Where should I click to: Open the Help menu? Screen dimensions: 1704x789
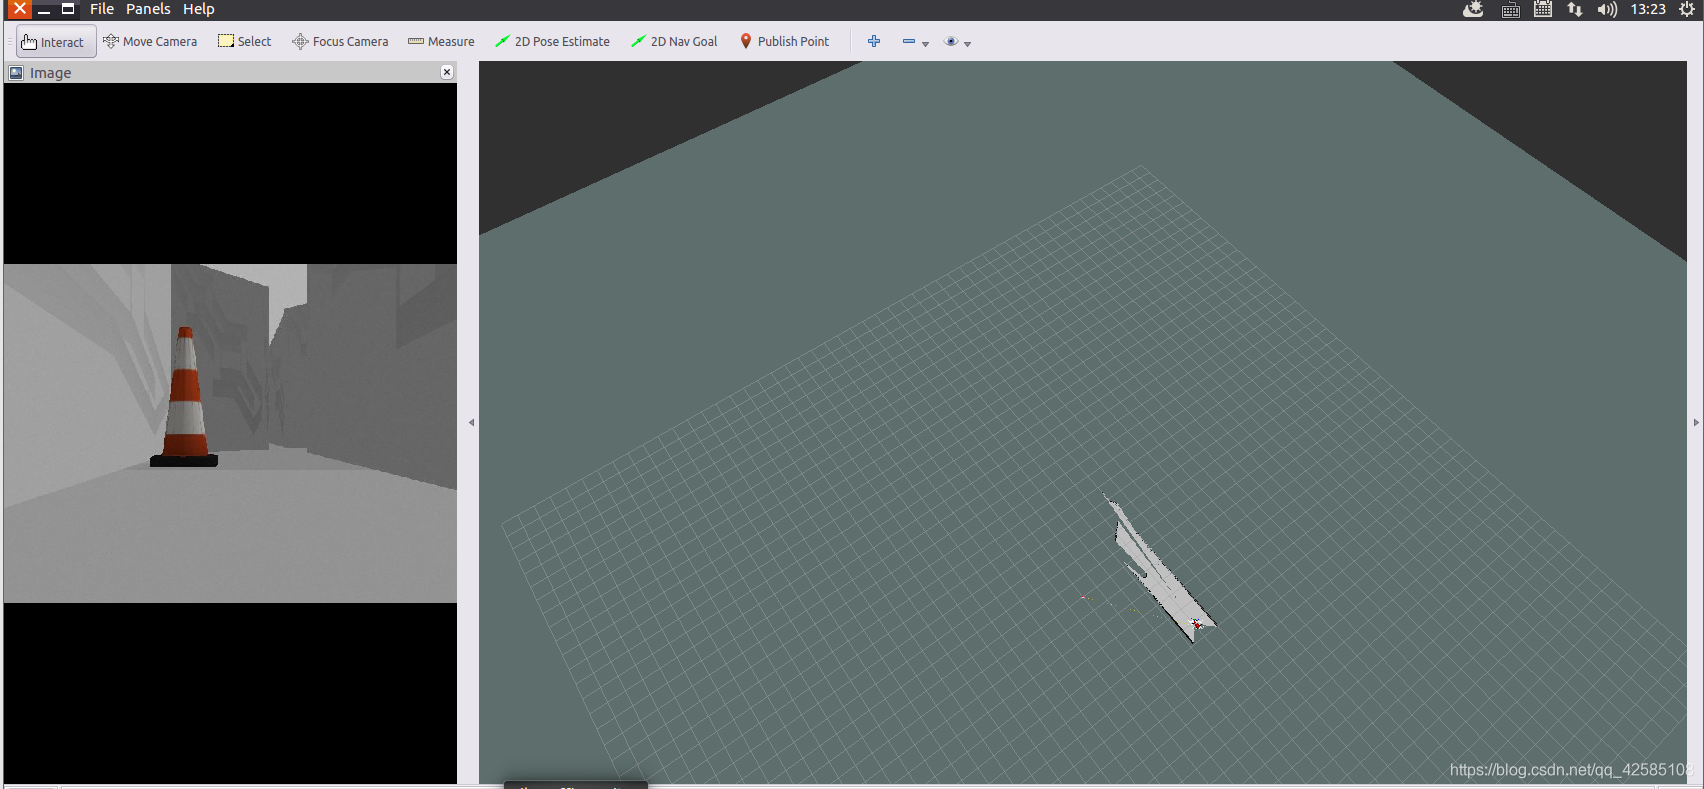point(198,9)
